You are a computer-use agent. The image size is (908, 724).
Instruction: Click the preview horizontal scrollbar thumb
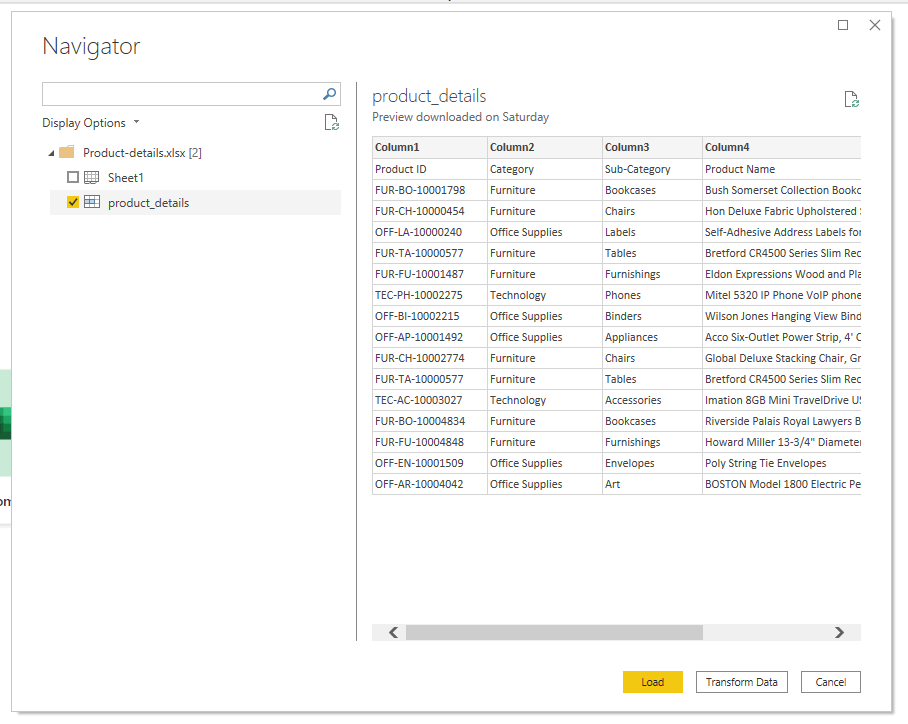(554, 632)
